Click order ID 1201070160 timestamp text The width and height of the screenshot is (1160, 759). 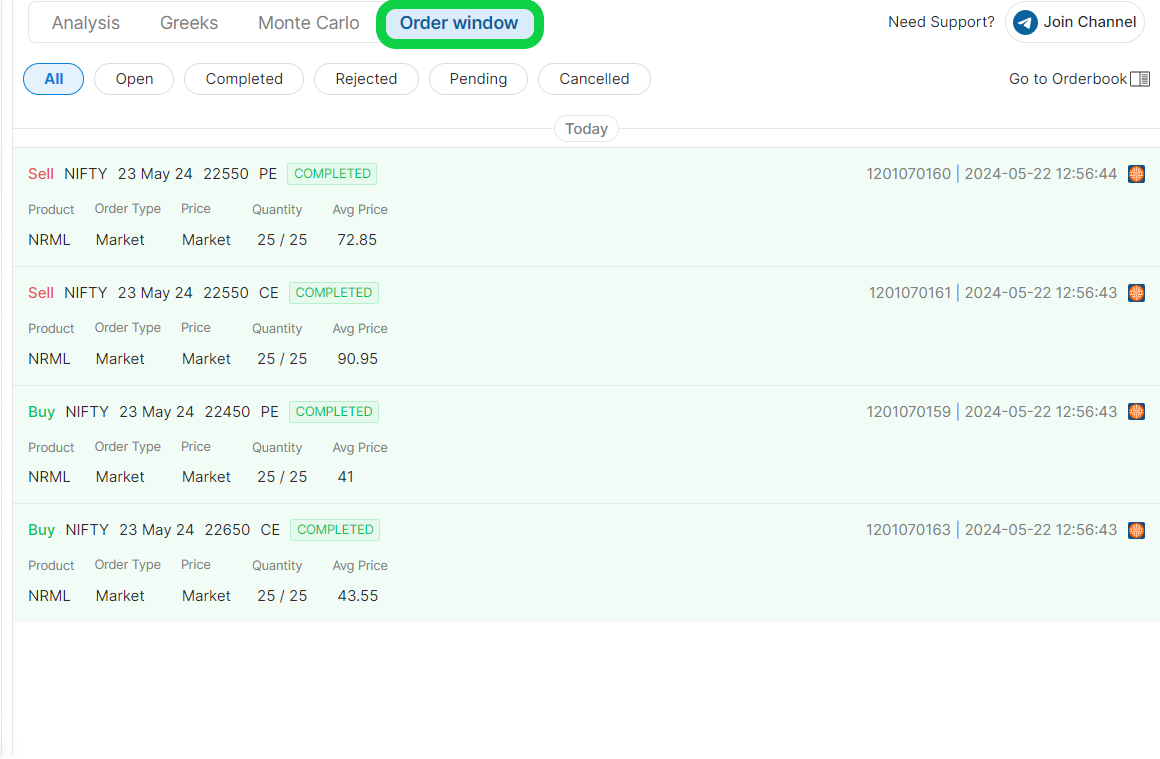point(991,174)
